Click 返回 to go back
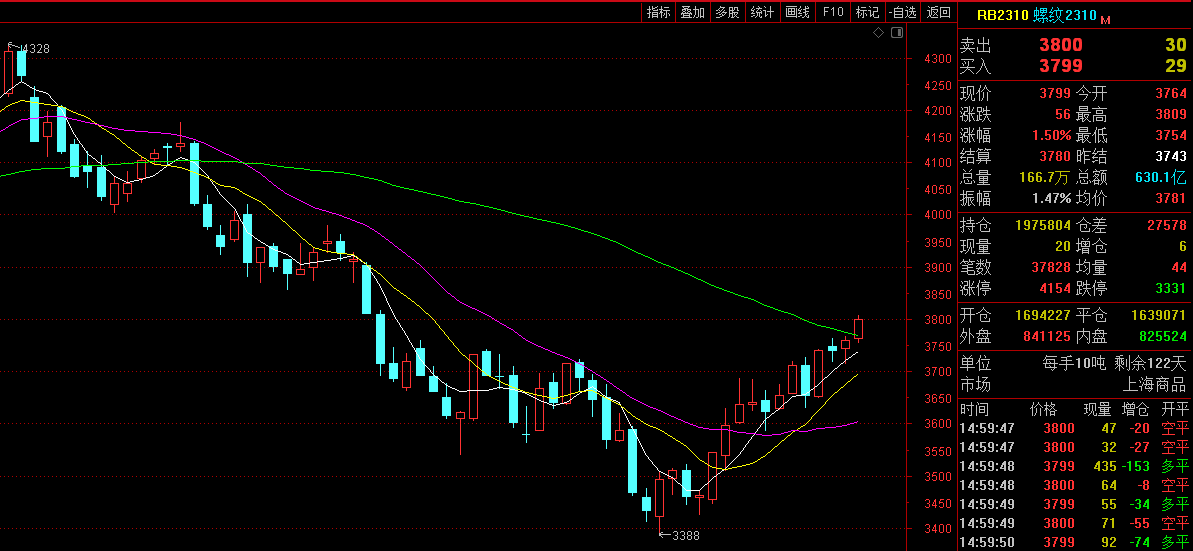 (x=938, y=12)
